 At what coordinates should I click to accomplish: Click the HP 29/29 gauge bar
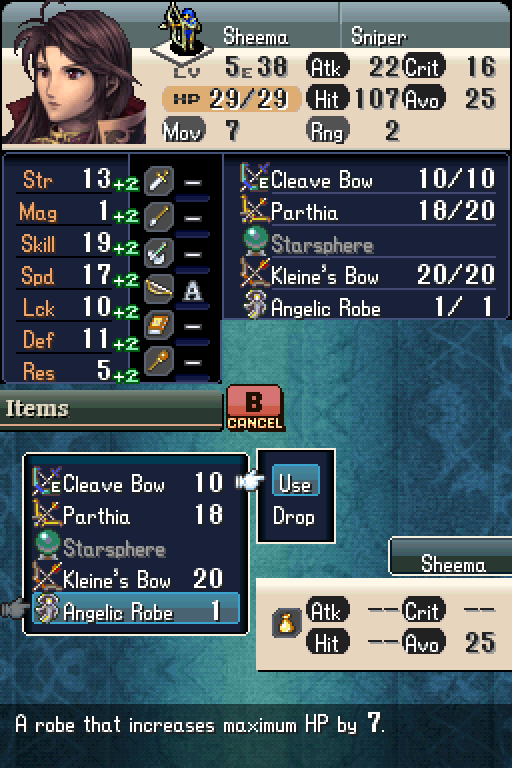(x=231, y=99)
